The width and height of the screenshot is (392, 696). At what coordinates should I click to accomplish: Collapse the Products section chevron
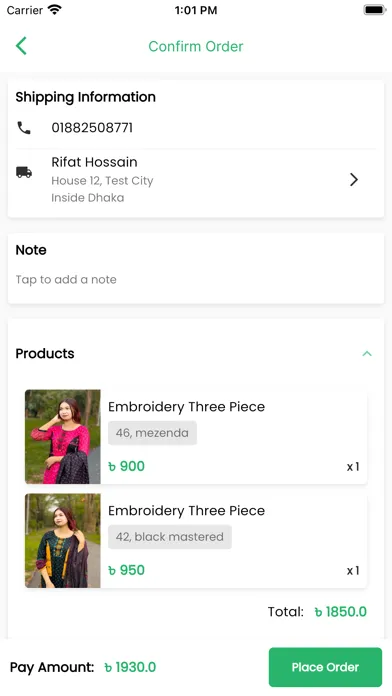pos(367,354)
